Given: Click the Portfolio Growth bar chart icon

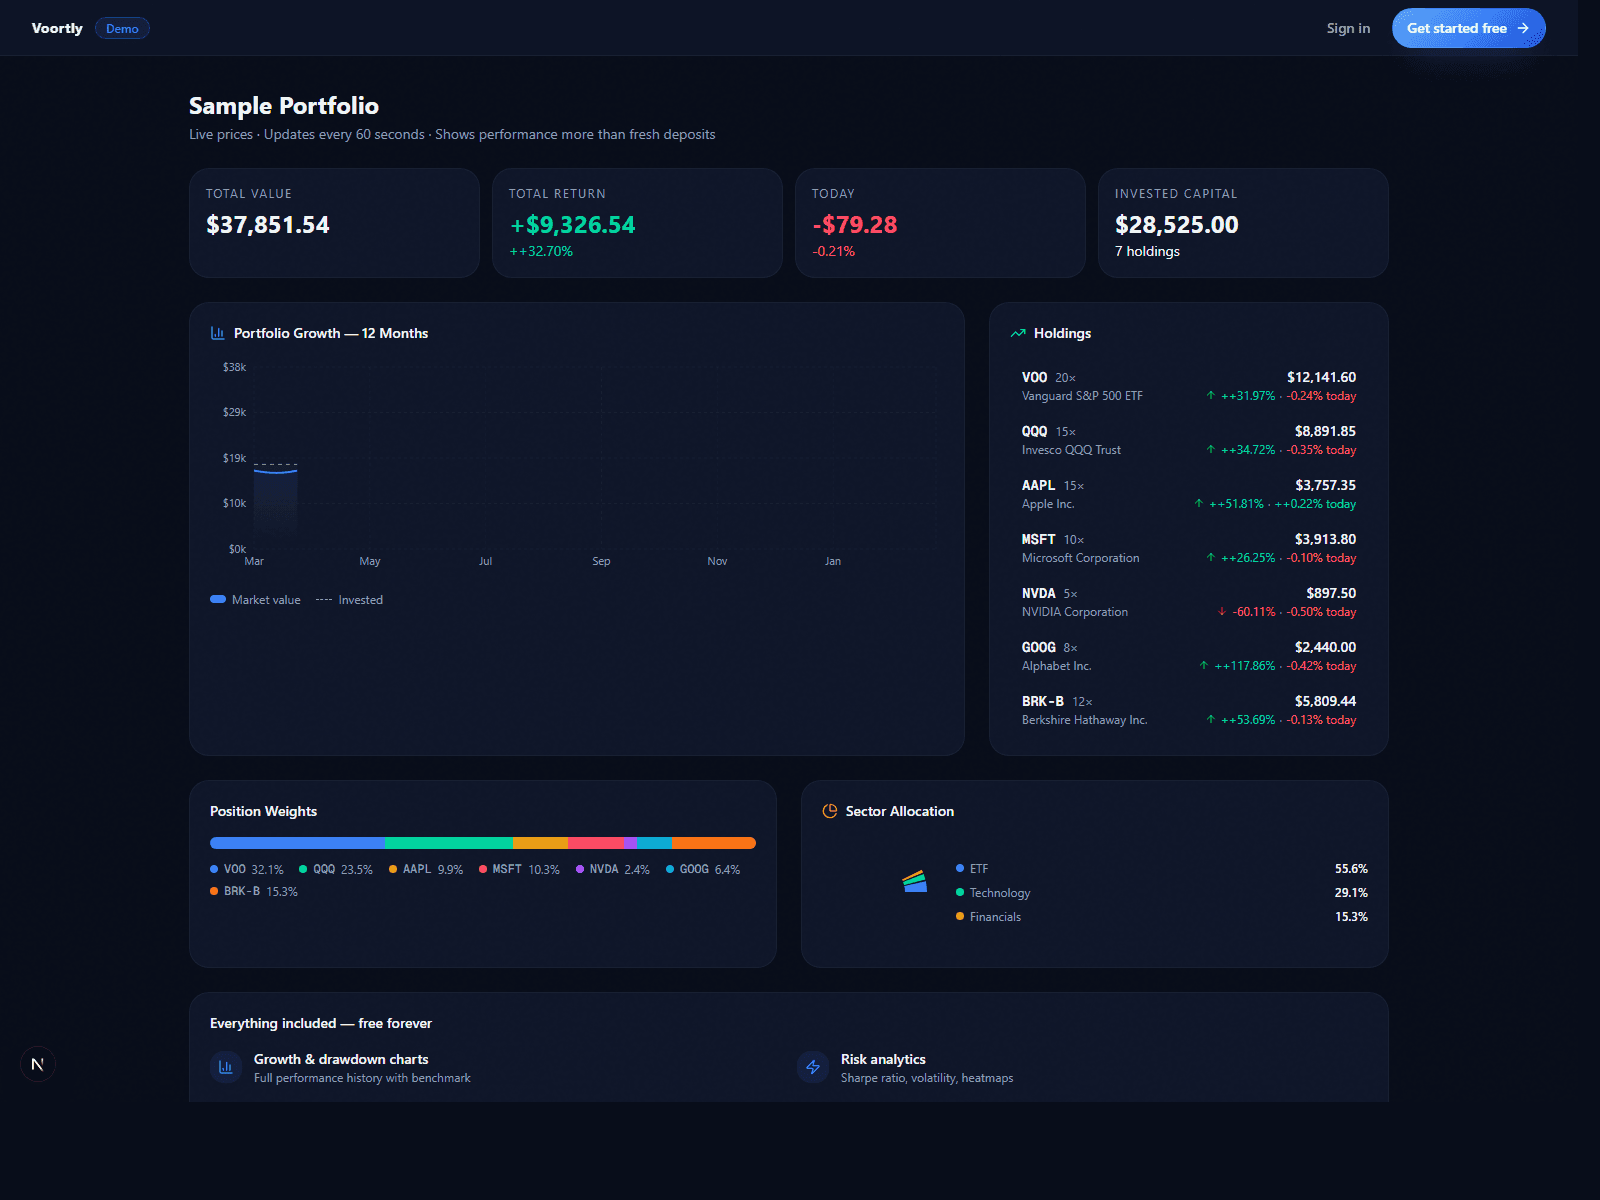Looking at the screenshot, I should point(216,332).
